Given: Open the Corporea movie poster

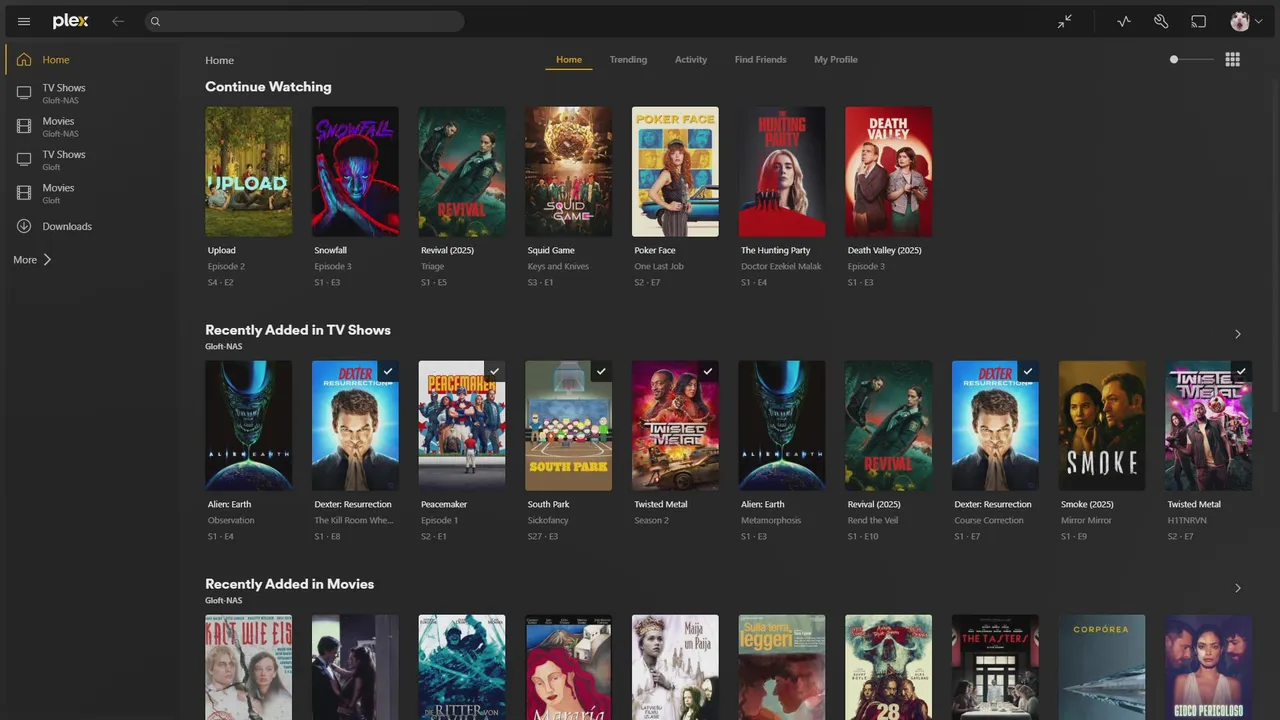Looking at the screenshot, I should (x=1102, y=667).
